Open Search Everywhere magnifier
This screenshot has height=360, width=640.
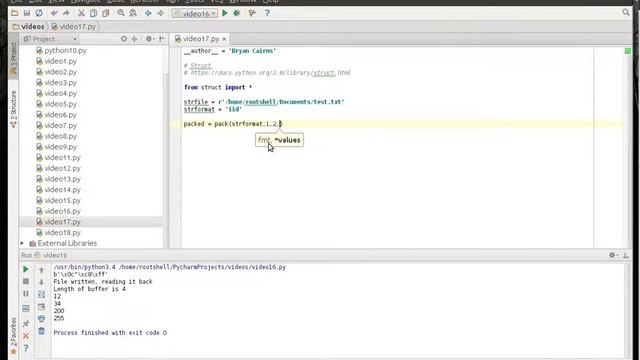[x=626, y=13]
